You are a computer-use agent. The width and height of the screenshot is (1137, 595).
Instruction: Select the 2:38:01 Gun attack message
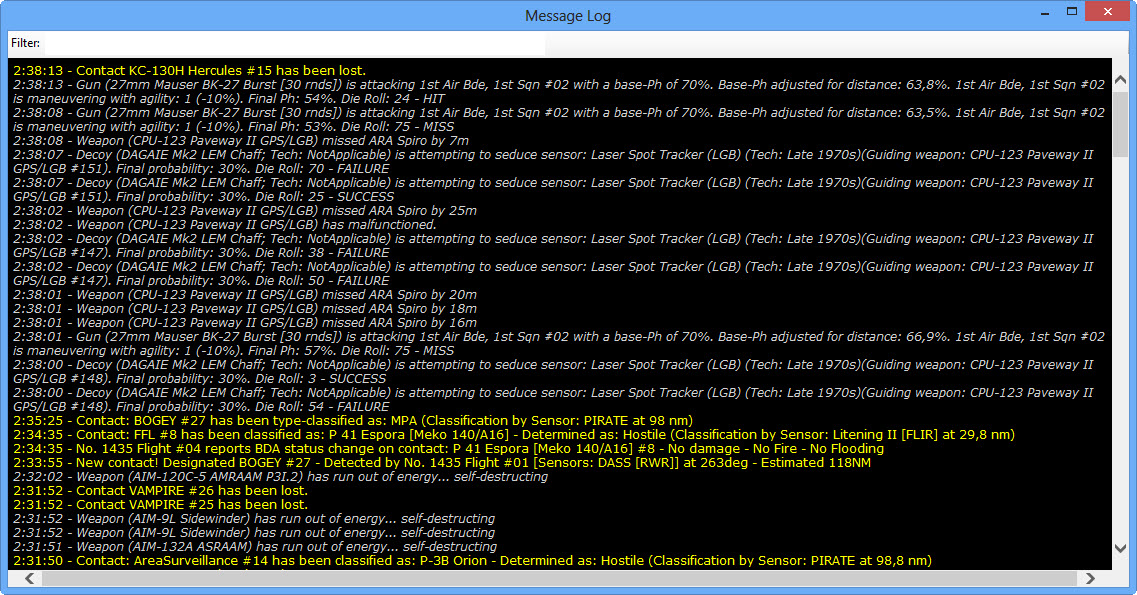pos(559,344)
